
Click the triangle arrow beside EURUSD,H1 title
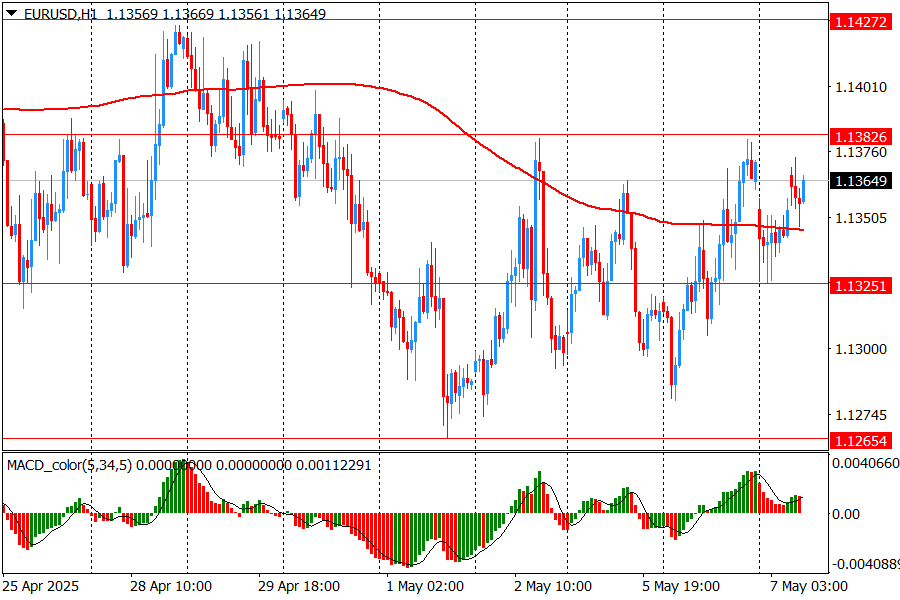click(11, 14)
